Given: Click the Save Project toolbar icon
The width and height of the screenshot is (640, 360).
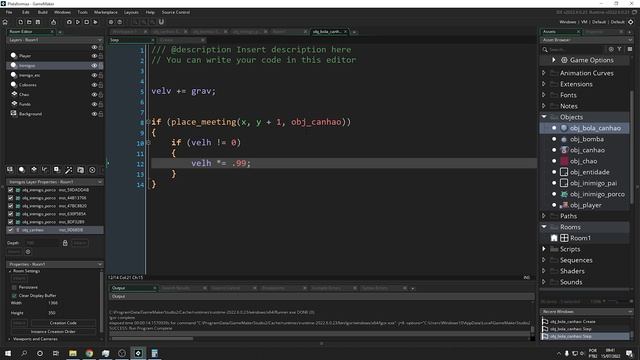Looking at the screenshot, I should click(x=38, y=22).
